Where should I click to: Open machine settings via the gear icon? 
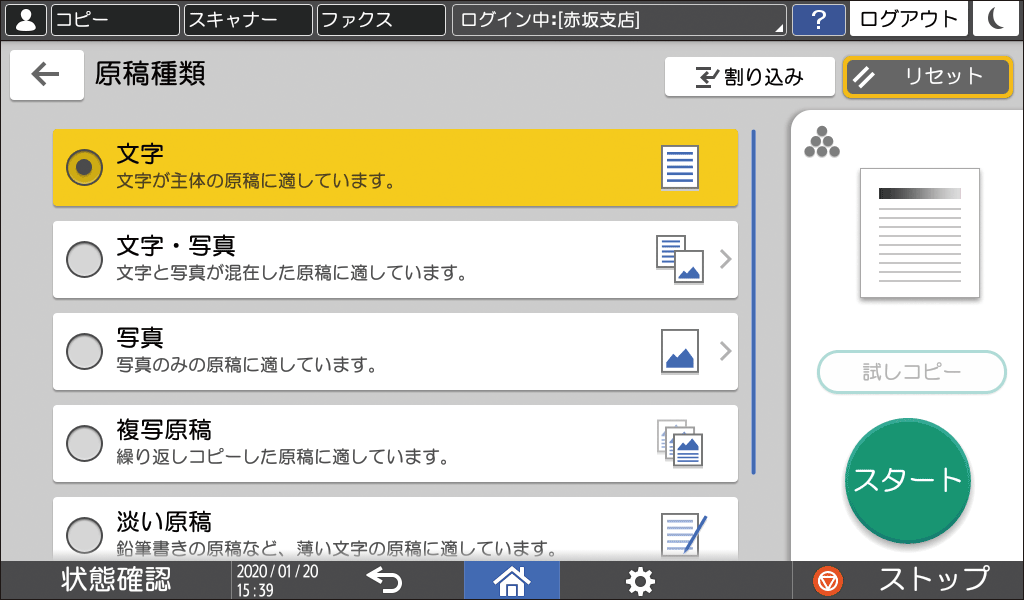pos(640,580)
